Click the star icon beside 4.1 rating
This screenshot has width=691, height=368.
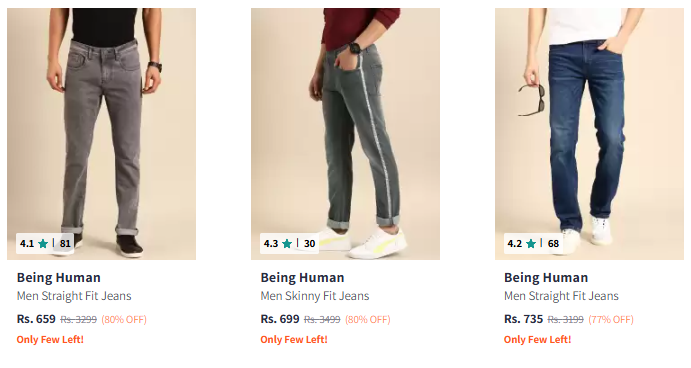point(43,243)
